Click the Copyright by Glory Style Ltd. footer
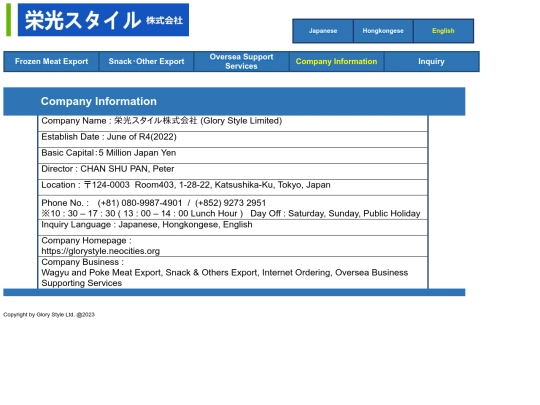The width and height of the screenshot is (540, 405). click(49, 315)
